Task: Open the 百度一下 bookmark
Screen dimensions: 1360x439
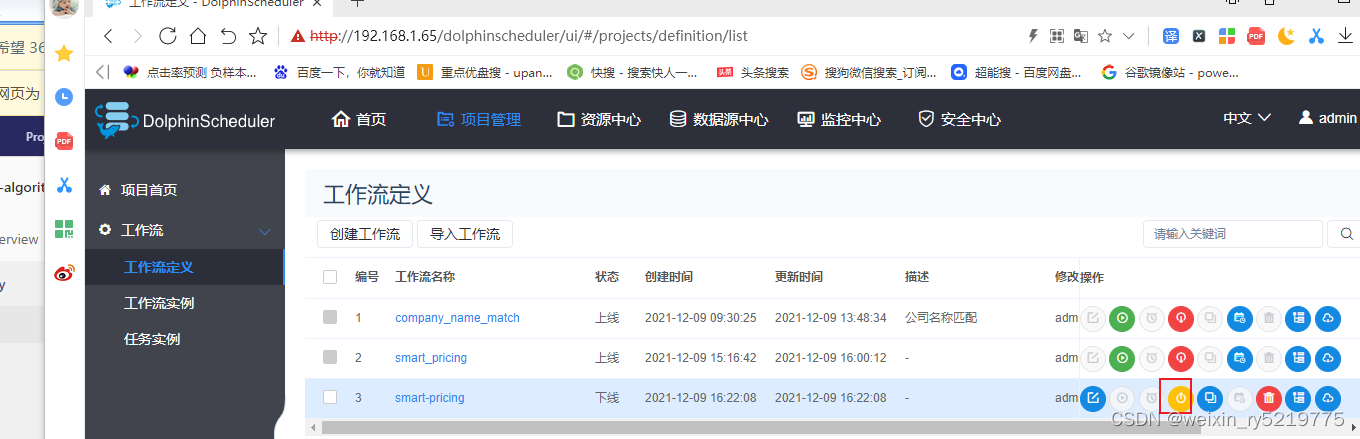Action: pos(339,72)
